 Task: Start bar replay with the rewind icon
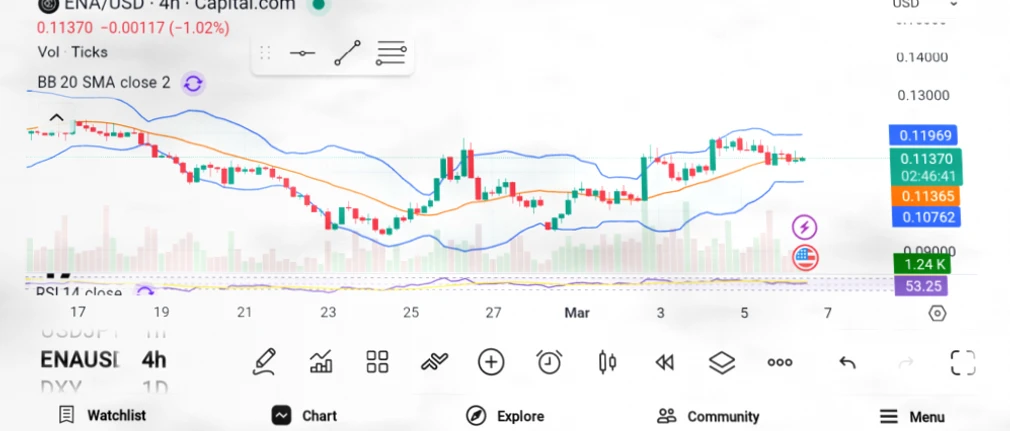[x=664, y=362]
